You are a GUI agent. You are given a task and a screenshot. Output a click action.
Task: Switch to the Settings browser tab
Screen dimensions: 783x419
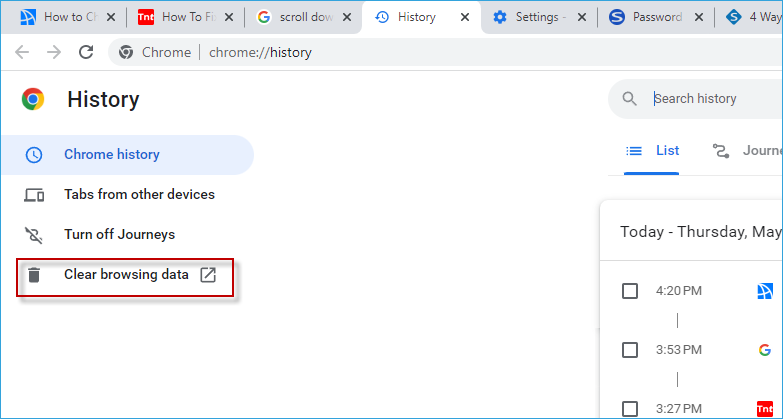point(538,17)
